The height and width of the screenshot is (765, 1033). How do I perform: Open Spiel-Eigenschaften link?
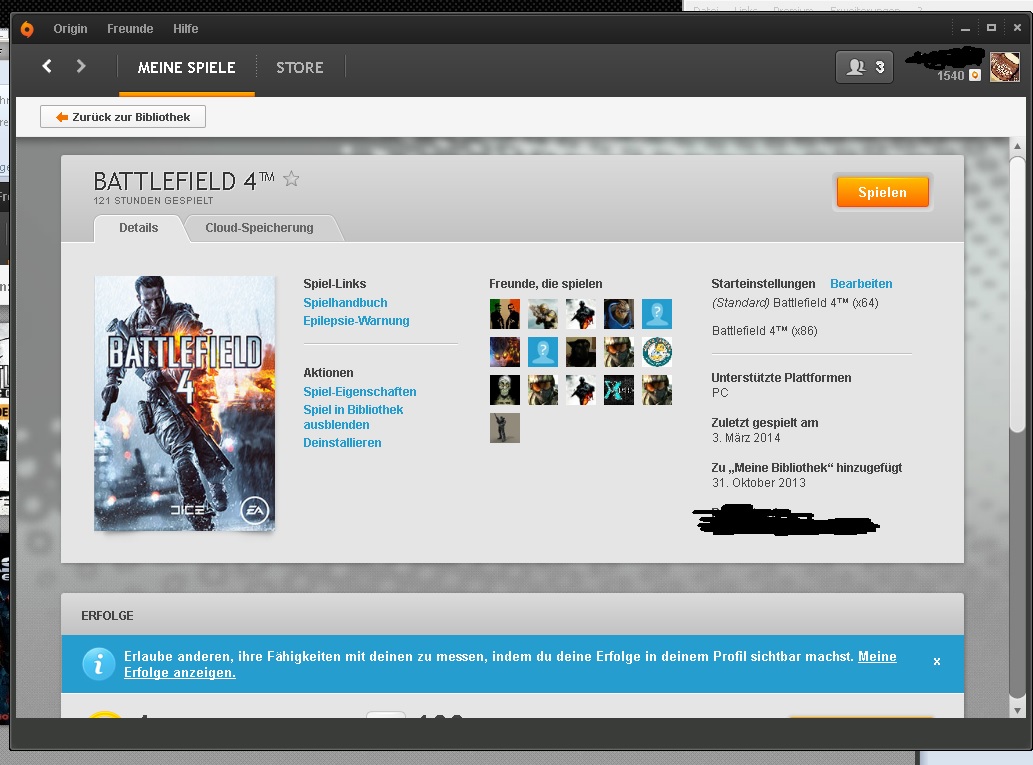[360, 391]
